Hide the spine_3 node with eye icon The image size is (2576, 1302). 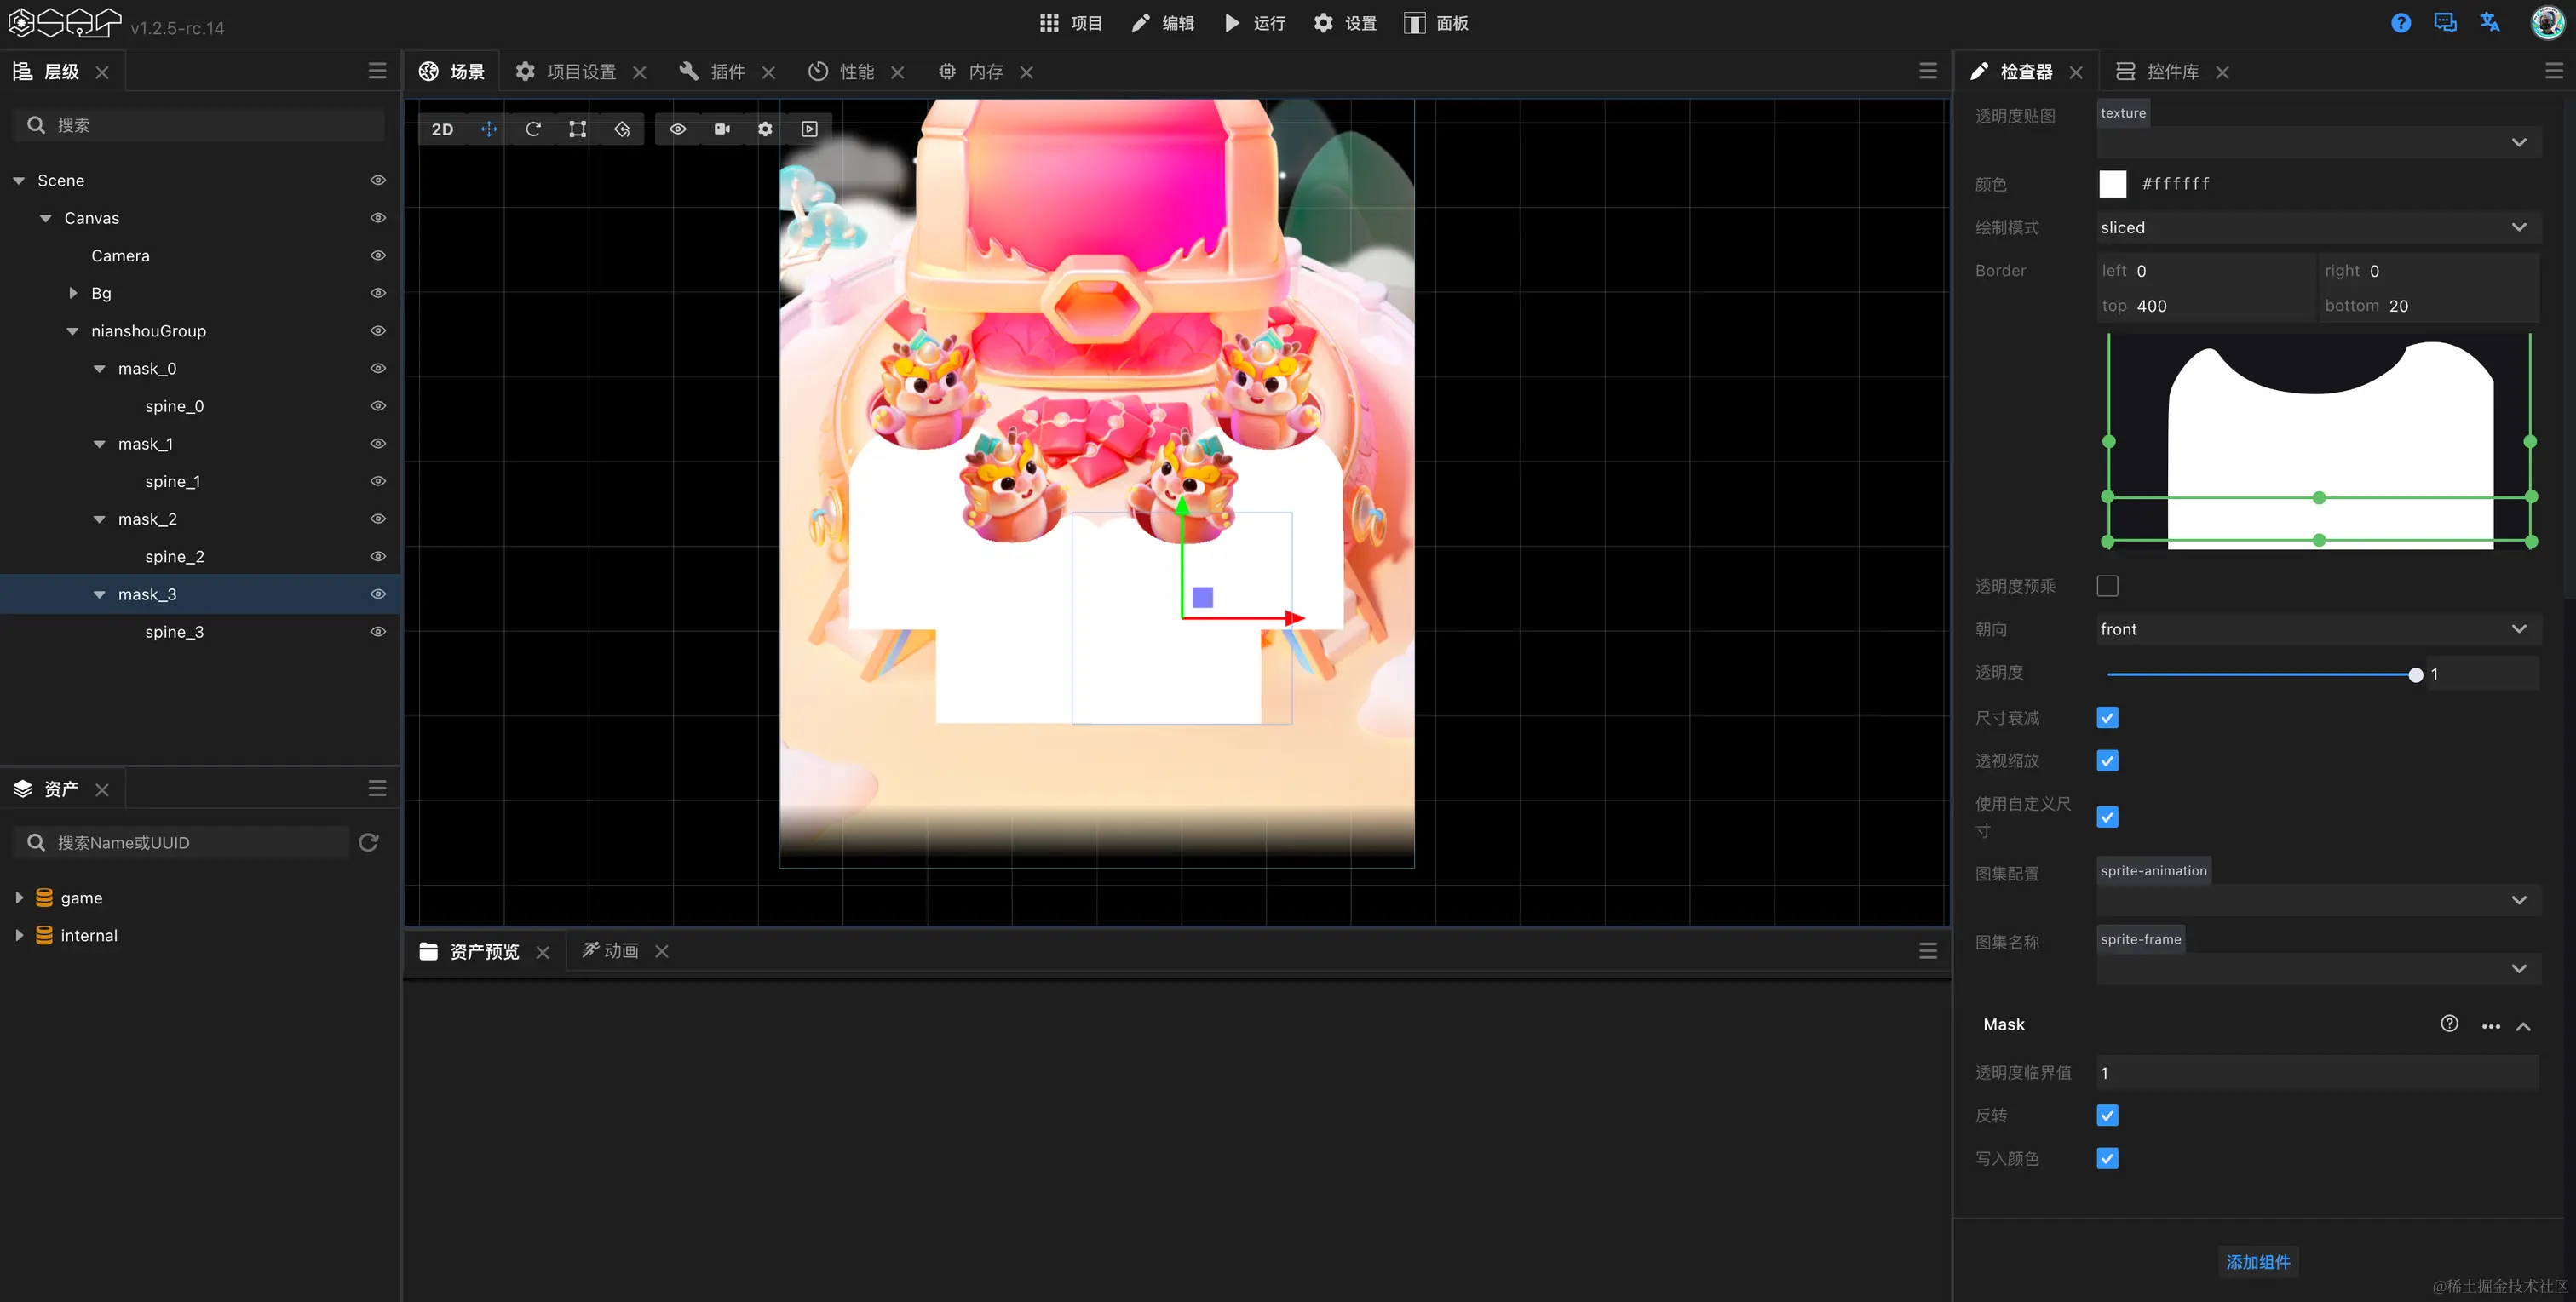click(378, 632)
